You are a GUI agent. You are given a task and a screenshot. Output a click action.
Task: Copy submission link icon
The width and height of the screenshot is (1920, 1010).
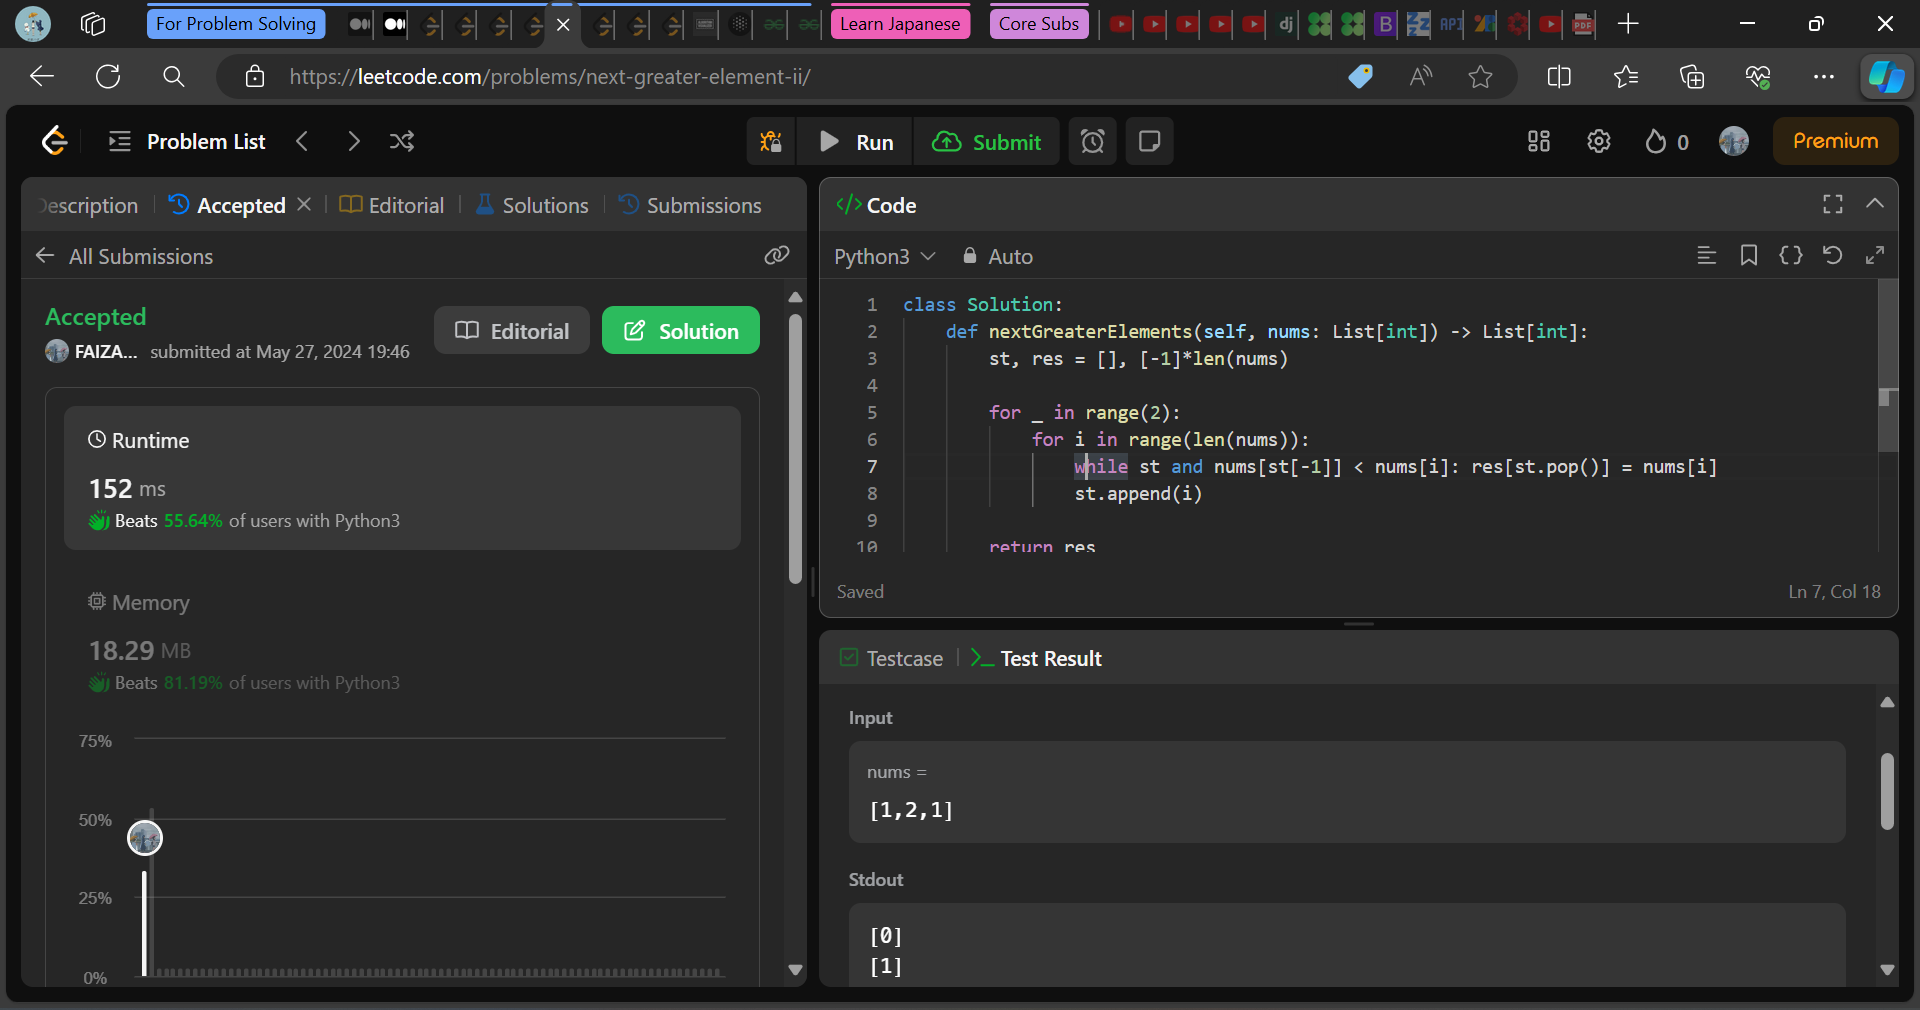click(777, 256)
